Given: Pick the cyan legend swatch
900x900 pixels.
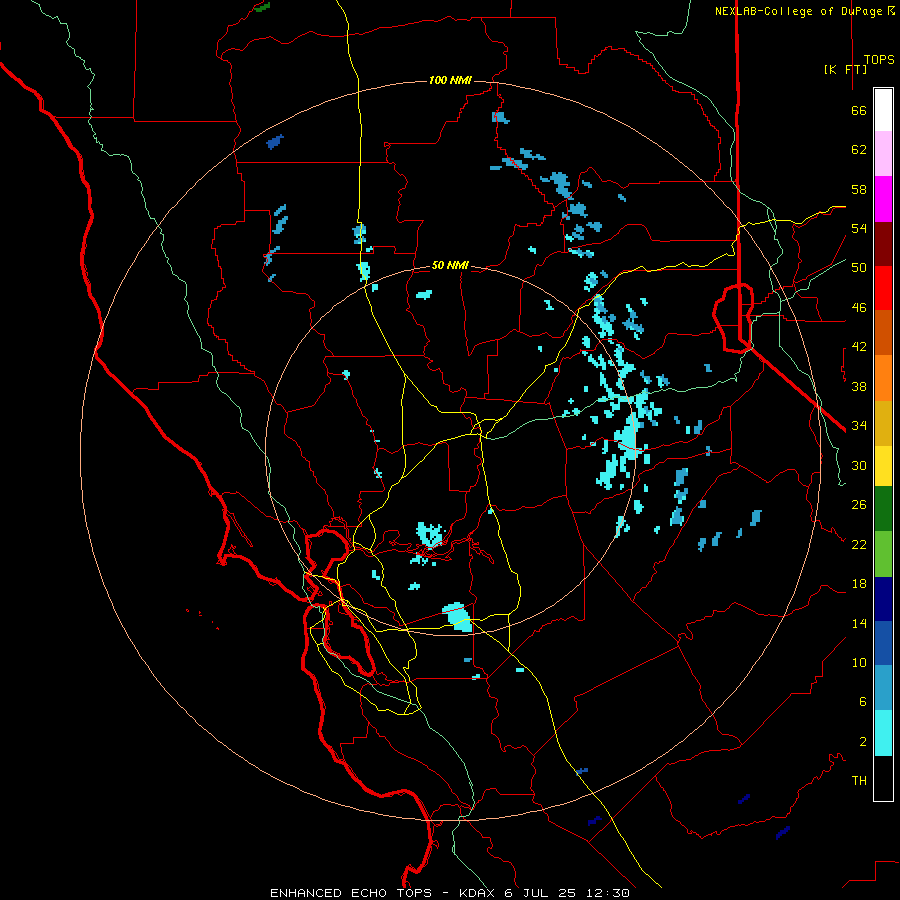Looking at the screenshot, I should (x=883, y=733).
